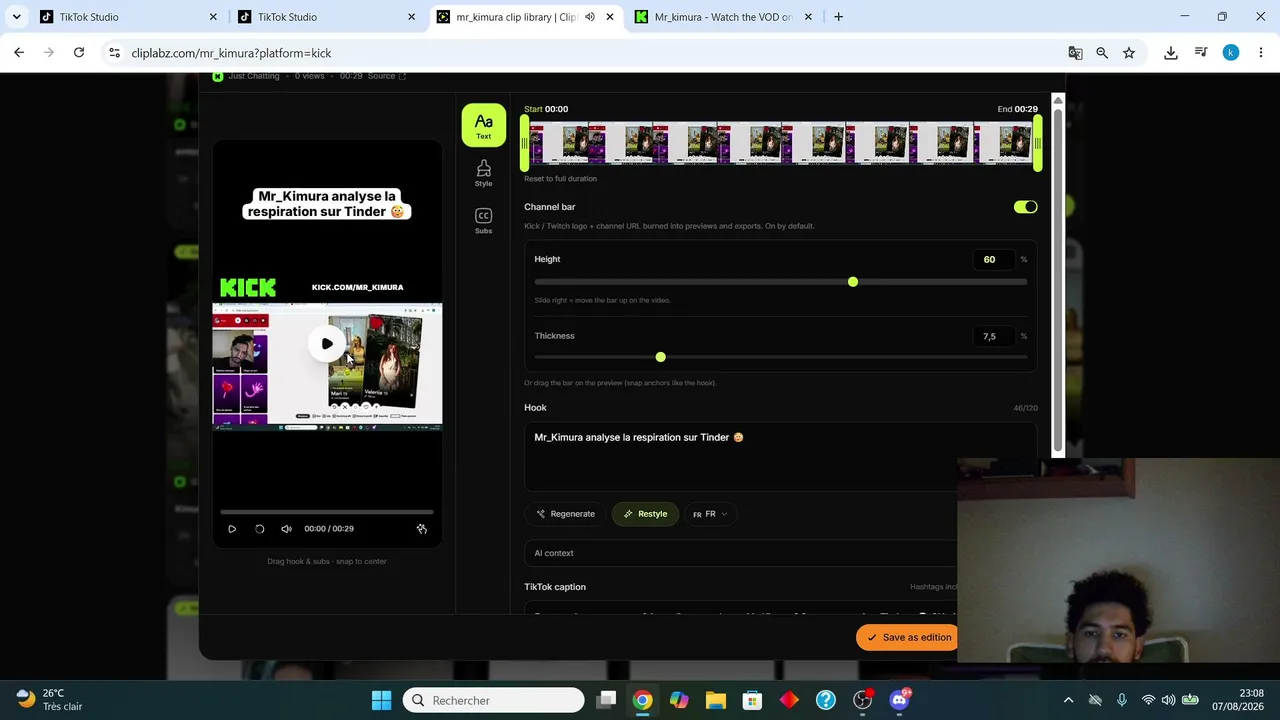
Task: Adjust the Thickness slider handle
Action: tap(660, 357)
